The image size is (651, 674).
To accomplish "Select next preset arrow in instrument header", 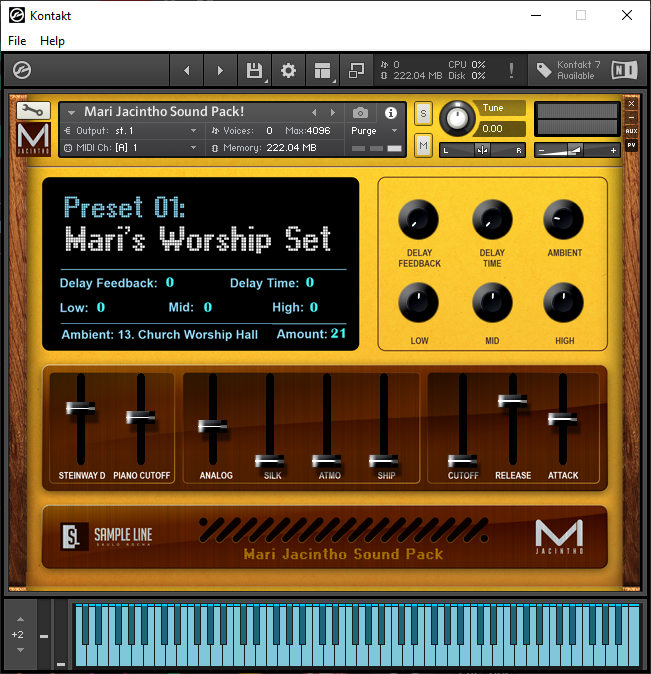I will (x=333, y=113).
